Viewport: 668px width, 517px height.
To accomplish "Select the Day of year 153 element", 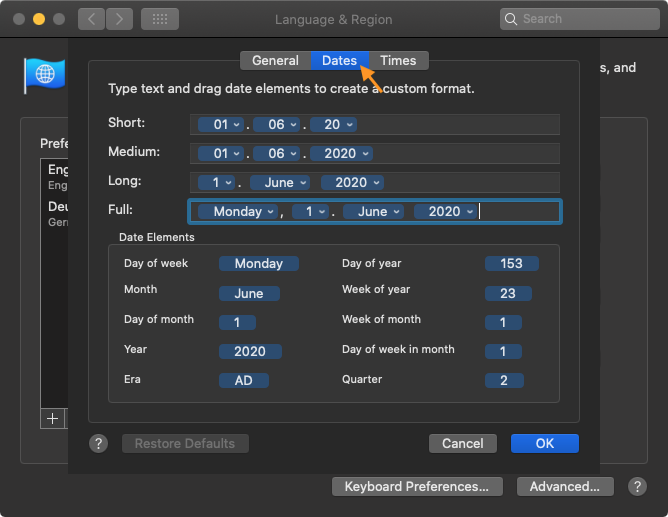I will pyautogui.click(x=512, y=264).
